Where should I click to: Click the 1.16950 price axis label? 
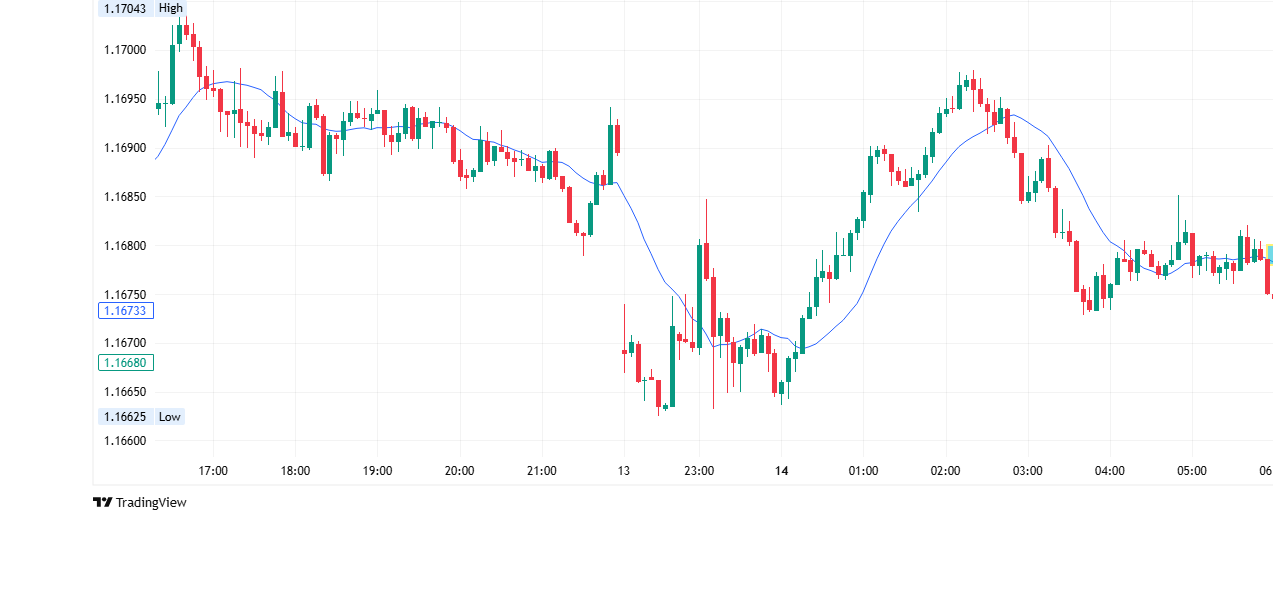[x=125, y=100]
